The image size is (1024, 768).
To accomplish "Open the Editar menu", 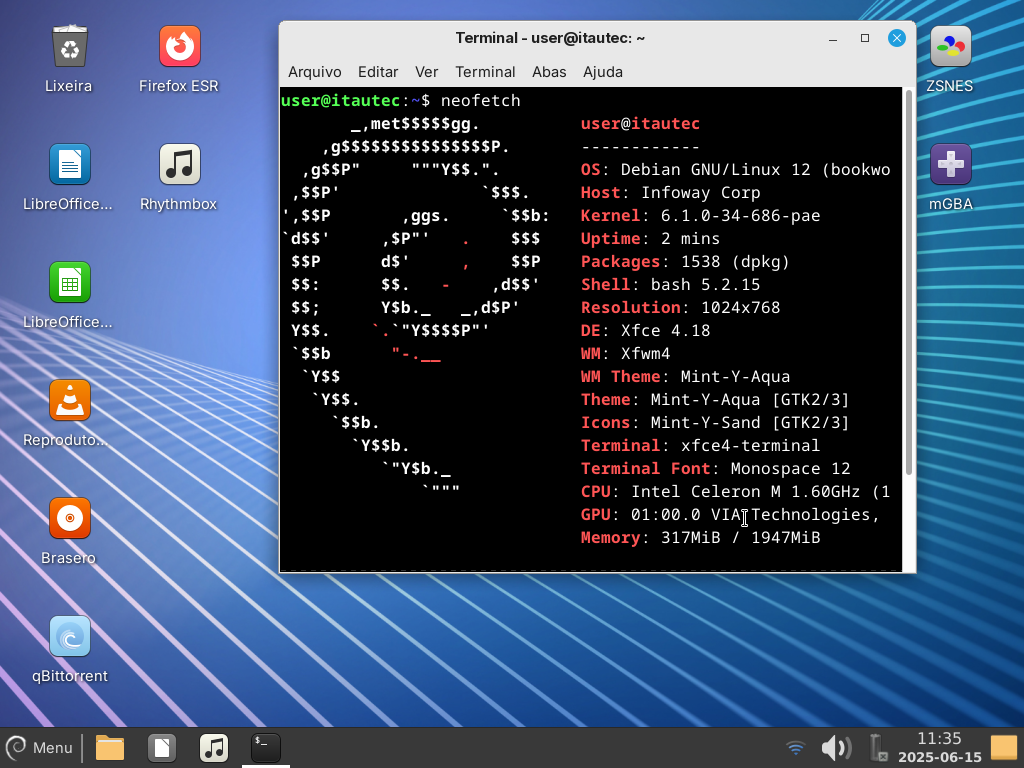I will pos(378,72).
